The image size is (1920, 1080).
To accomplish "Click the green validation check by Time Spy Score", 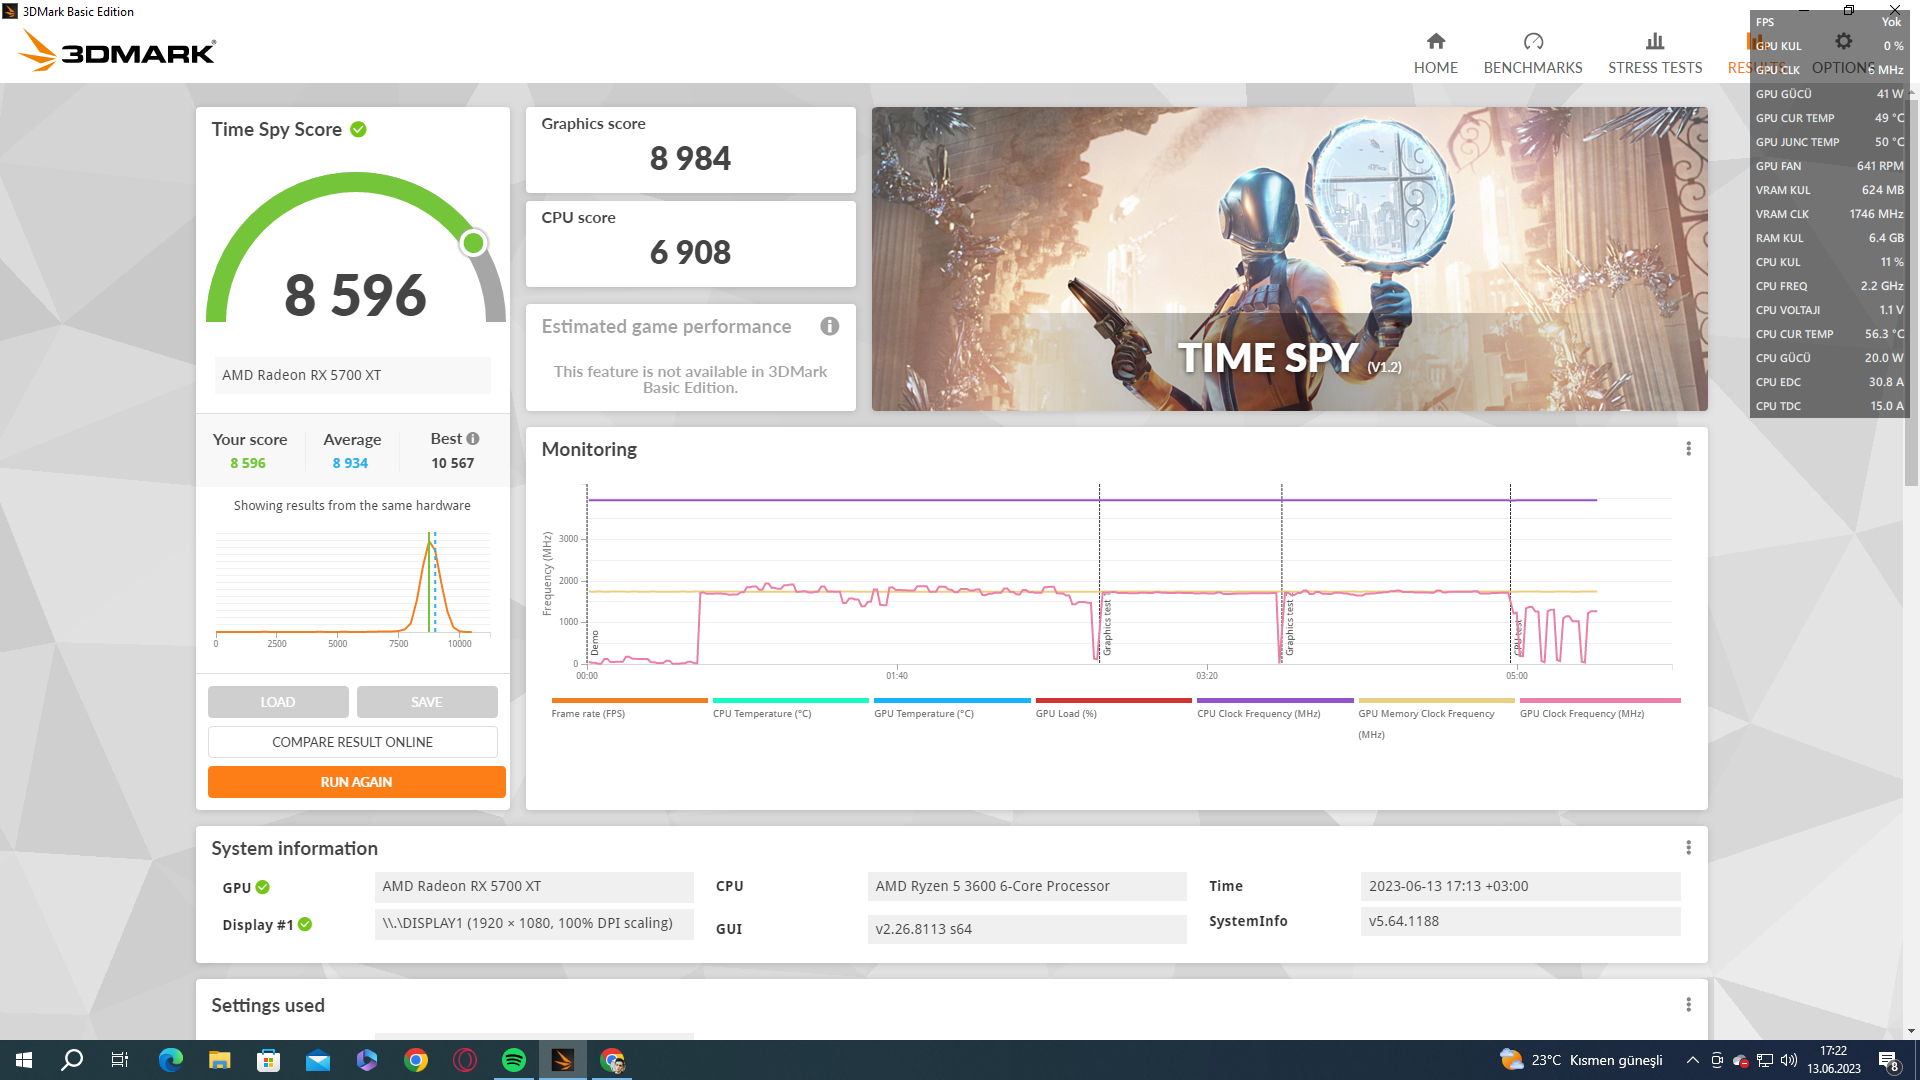I will tap(358, 129).
